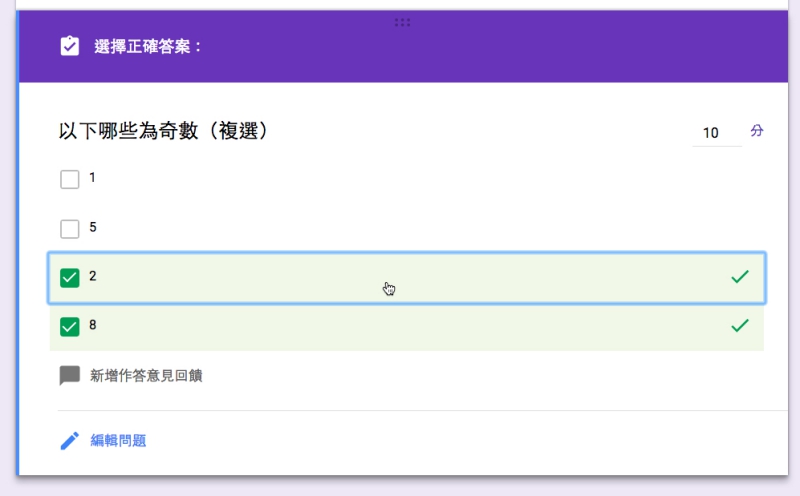Click the option label "8" text
This screenshot has width=800, height=496.
pos(93,325)
